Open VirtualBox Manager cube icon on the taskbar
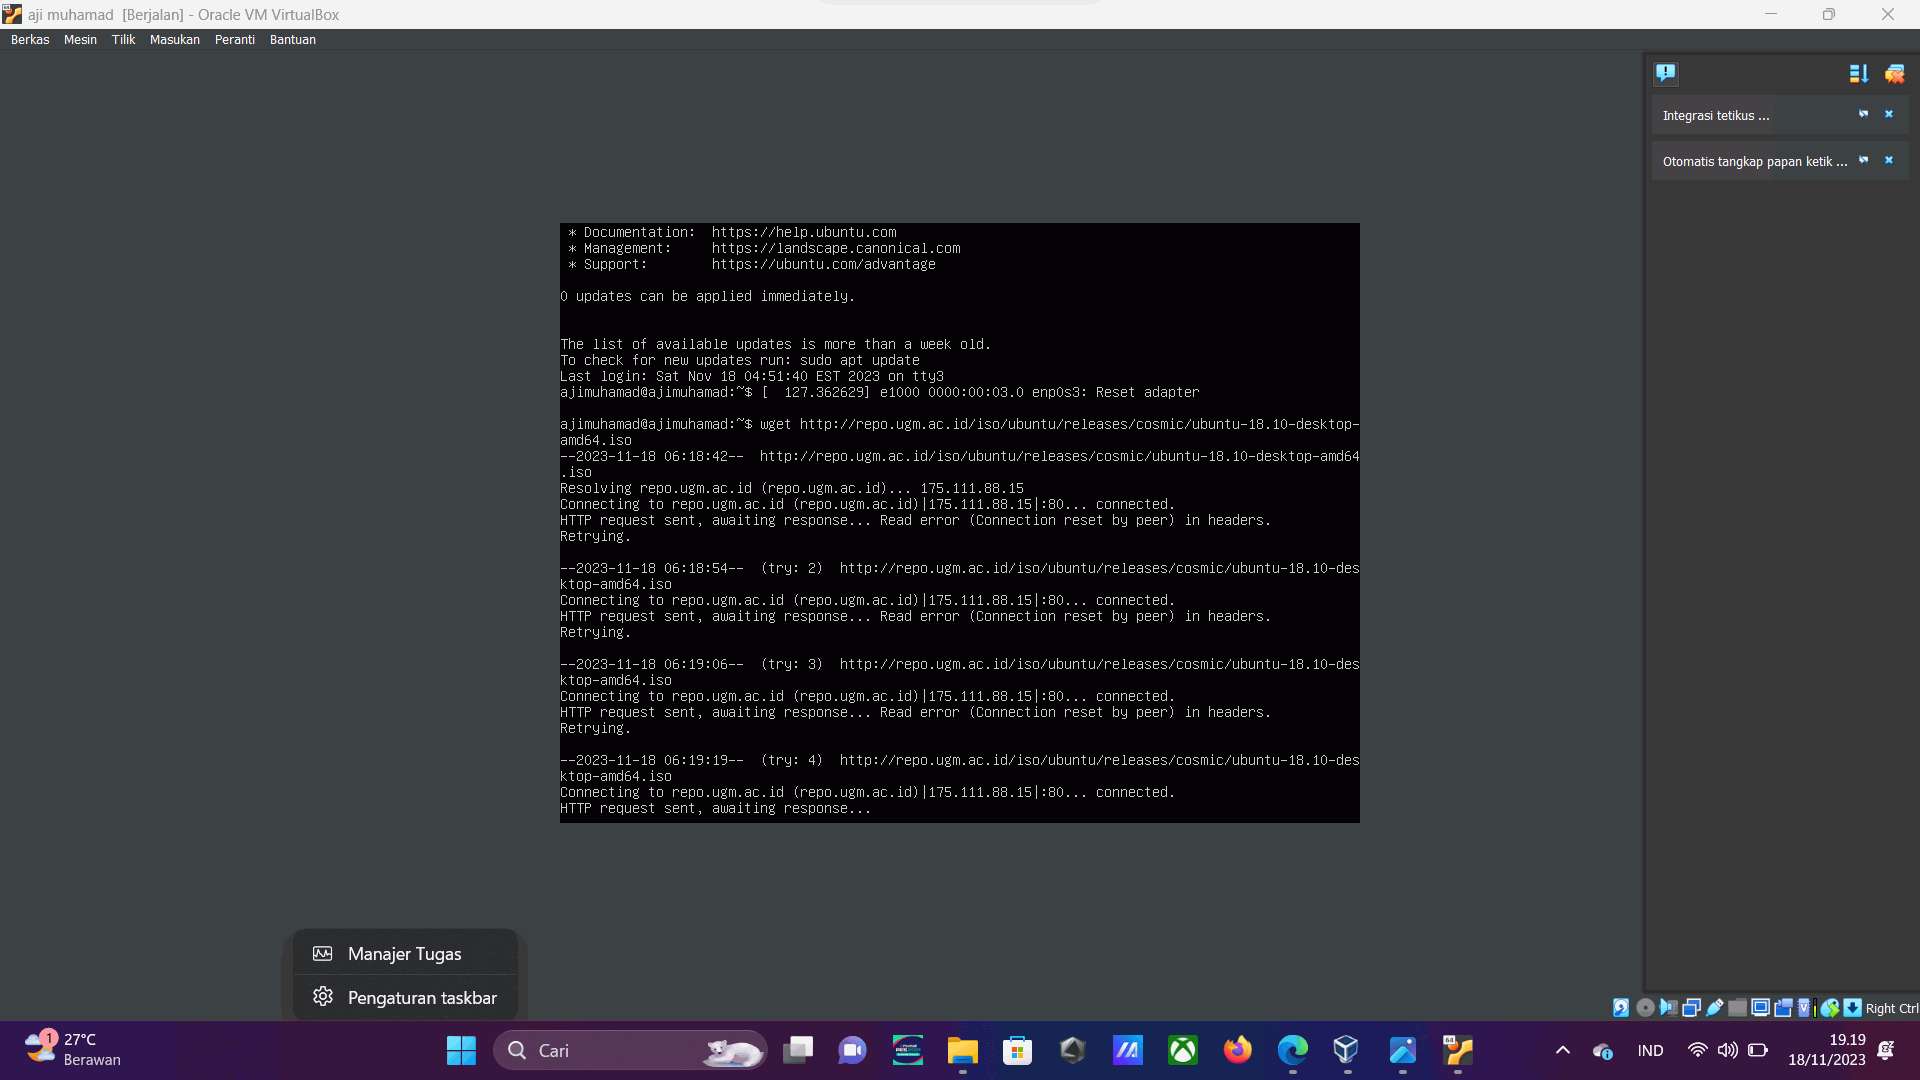Screen dimensions: 1920x1080 [1347, 1050]
